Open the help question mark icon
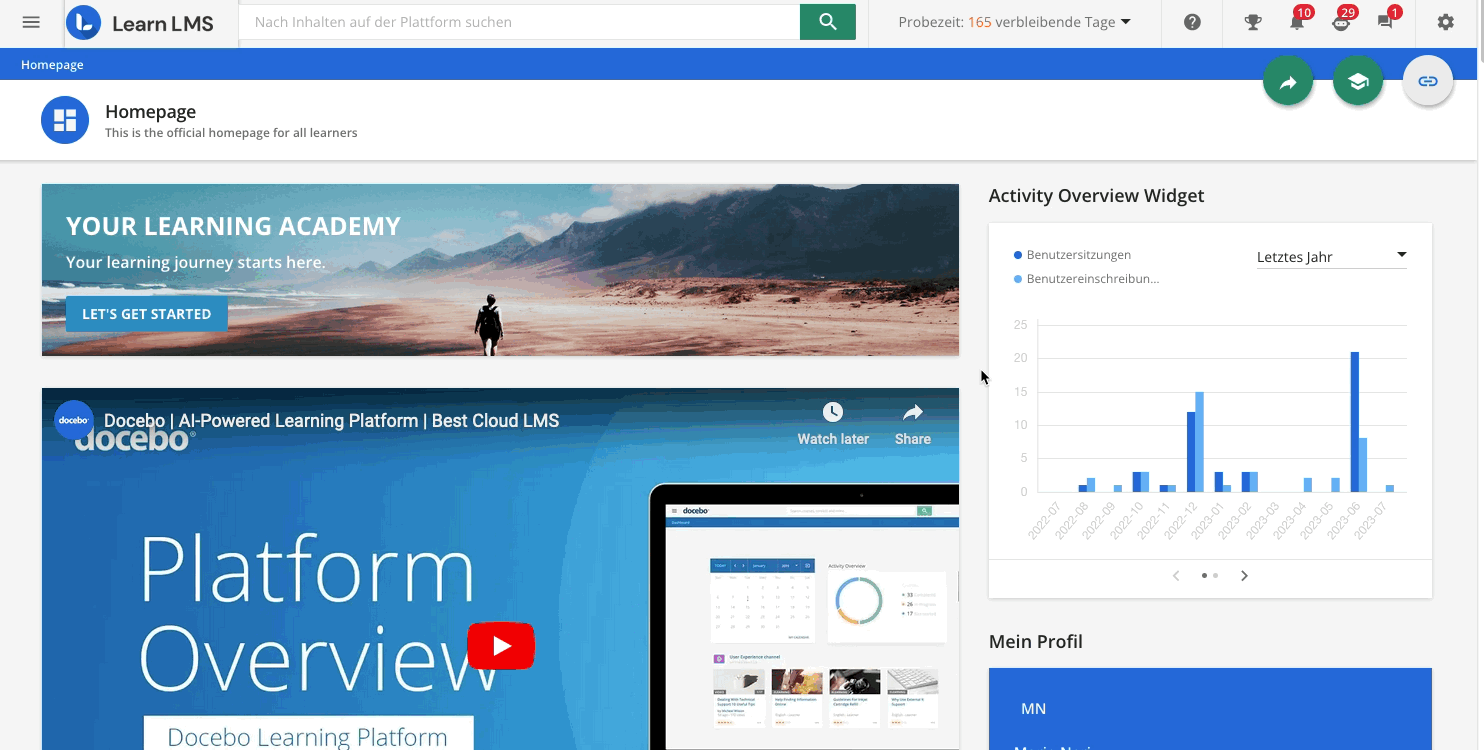The image size is (1484, 750). pos(1192,22)
